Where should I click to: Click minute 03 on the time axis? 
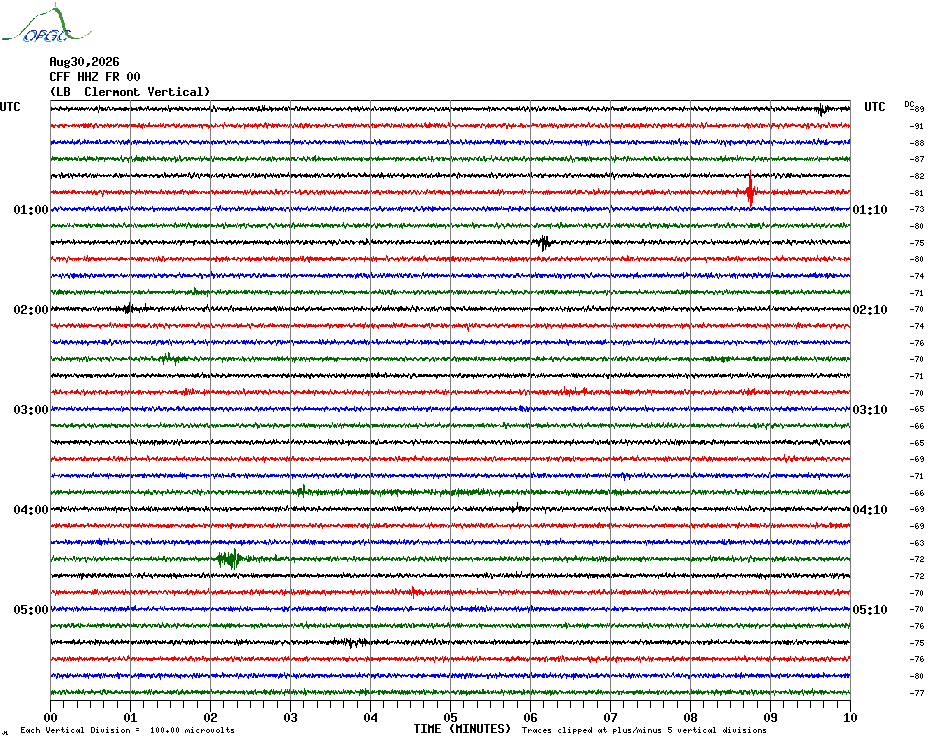(x=291, y=717)
